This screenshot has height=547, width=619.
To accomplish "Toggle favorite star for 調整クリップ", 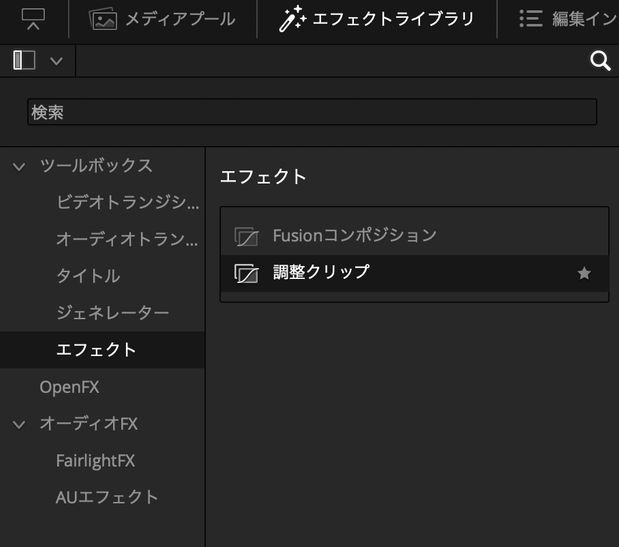I will pyautogui.click(x=584, y=273).
